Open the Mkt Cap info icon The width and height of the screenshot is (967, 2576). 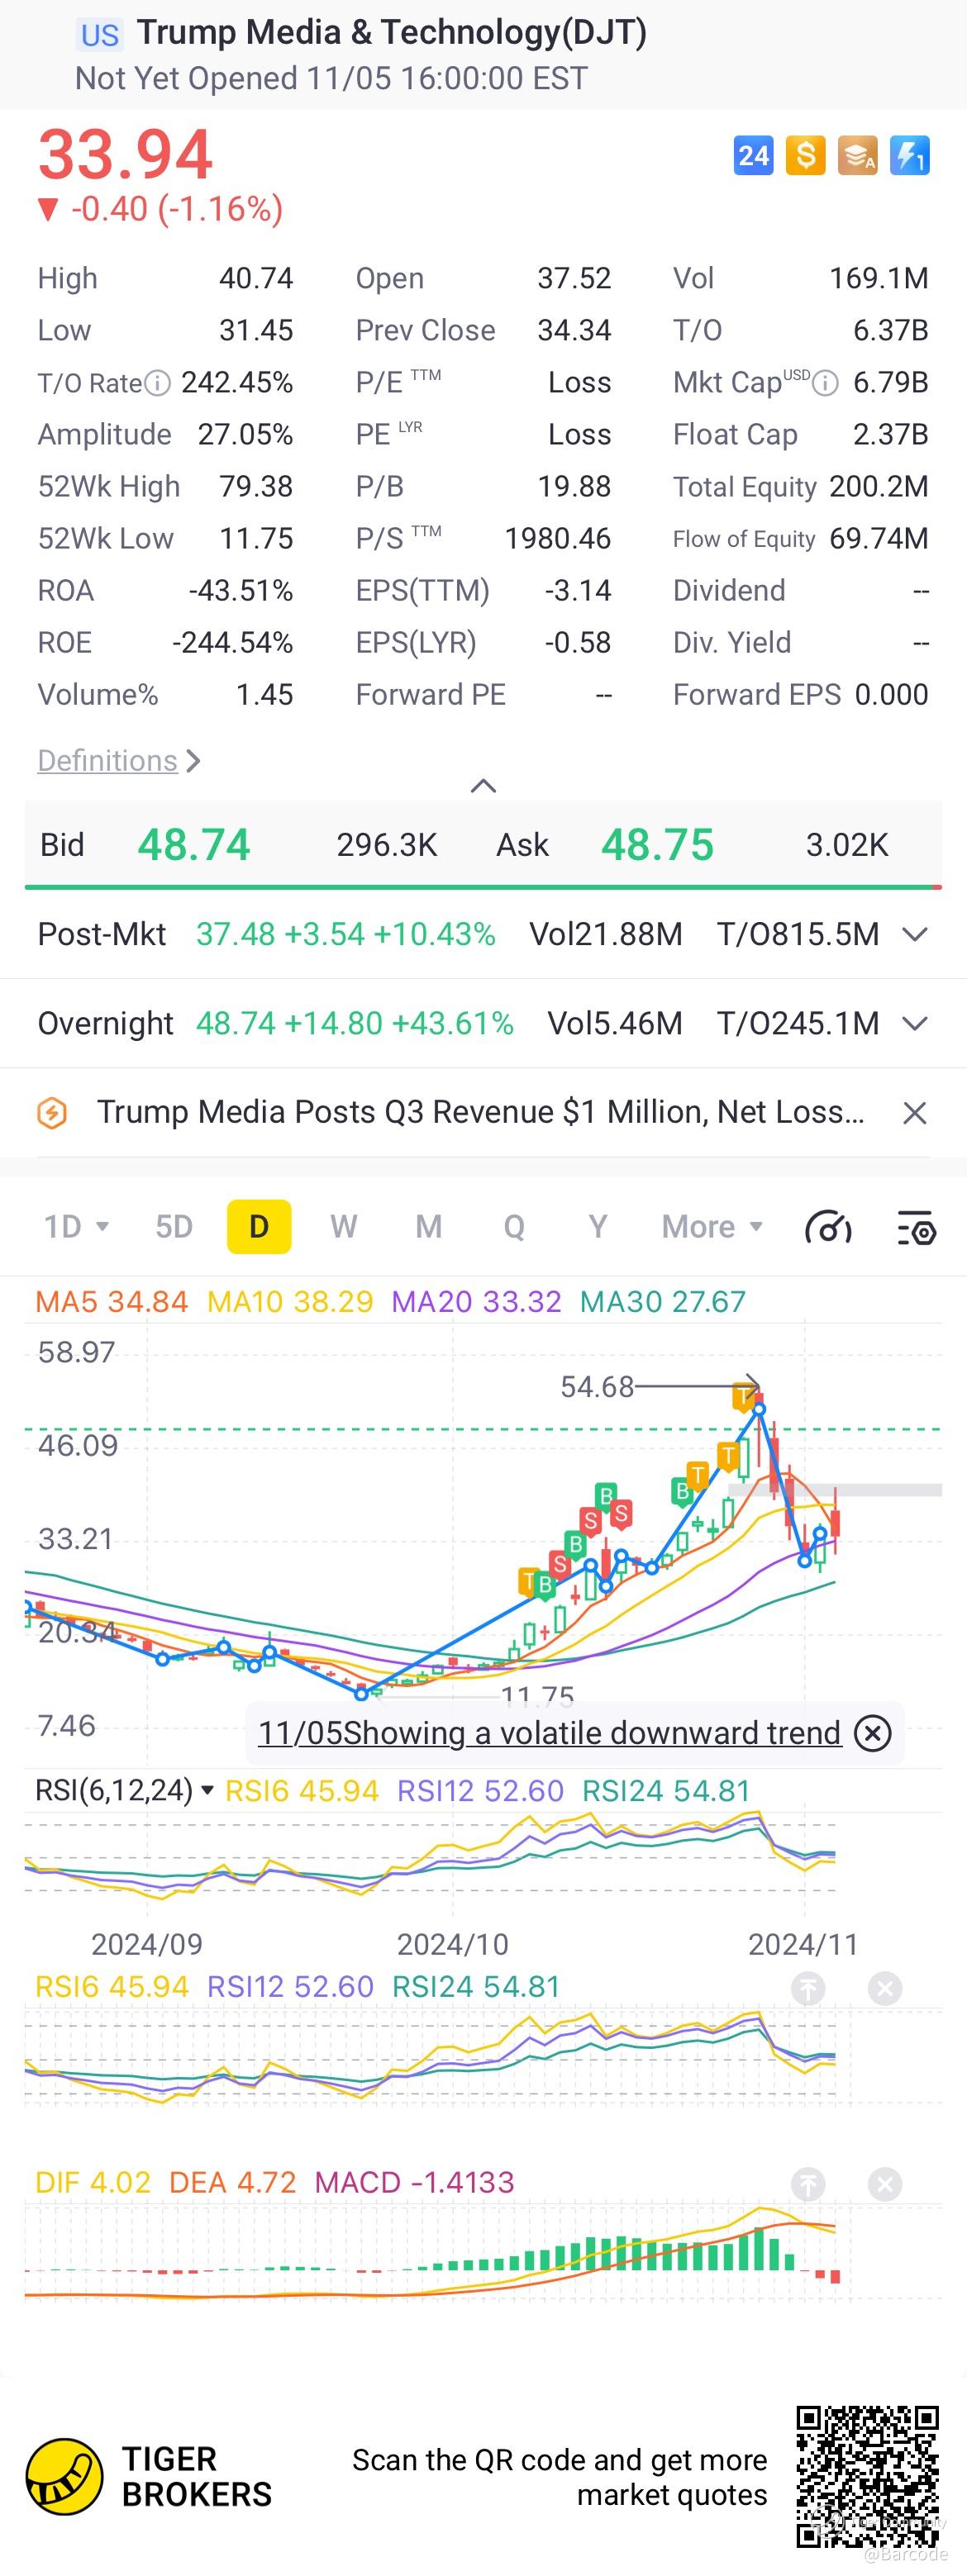(825, 383)
